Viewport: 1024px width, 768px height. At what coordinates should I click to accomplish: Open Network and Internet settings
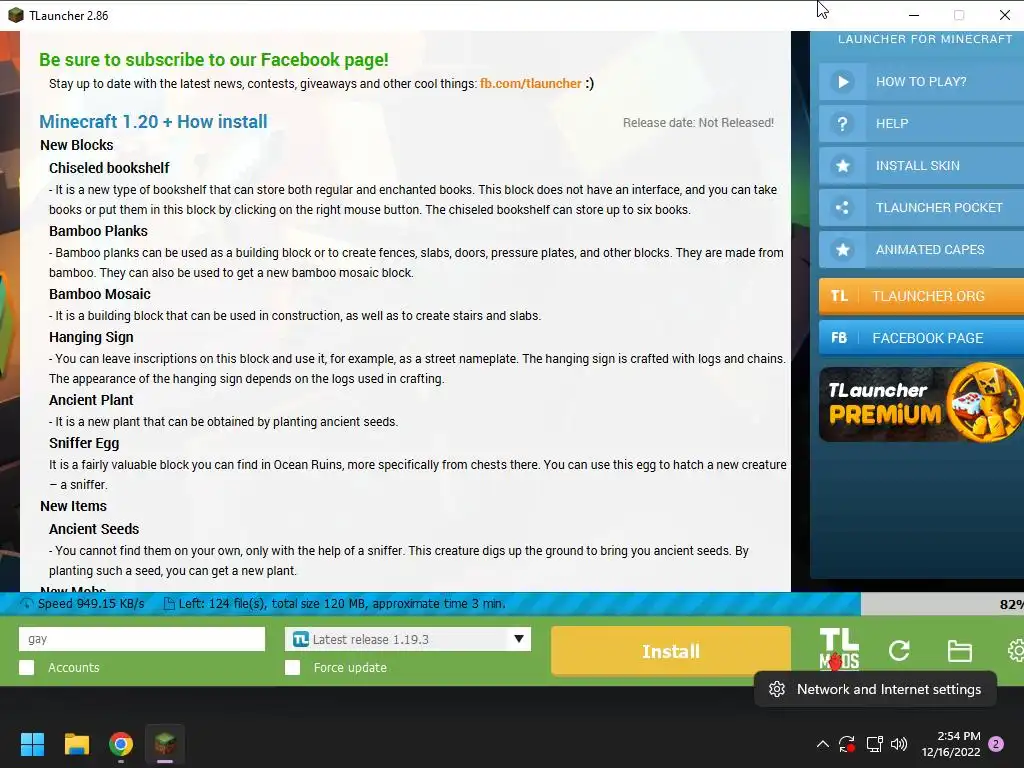[x=875, y=689]
